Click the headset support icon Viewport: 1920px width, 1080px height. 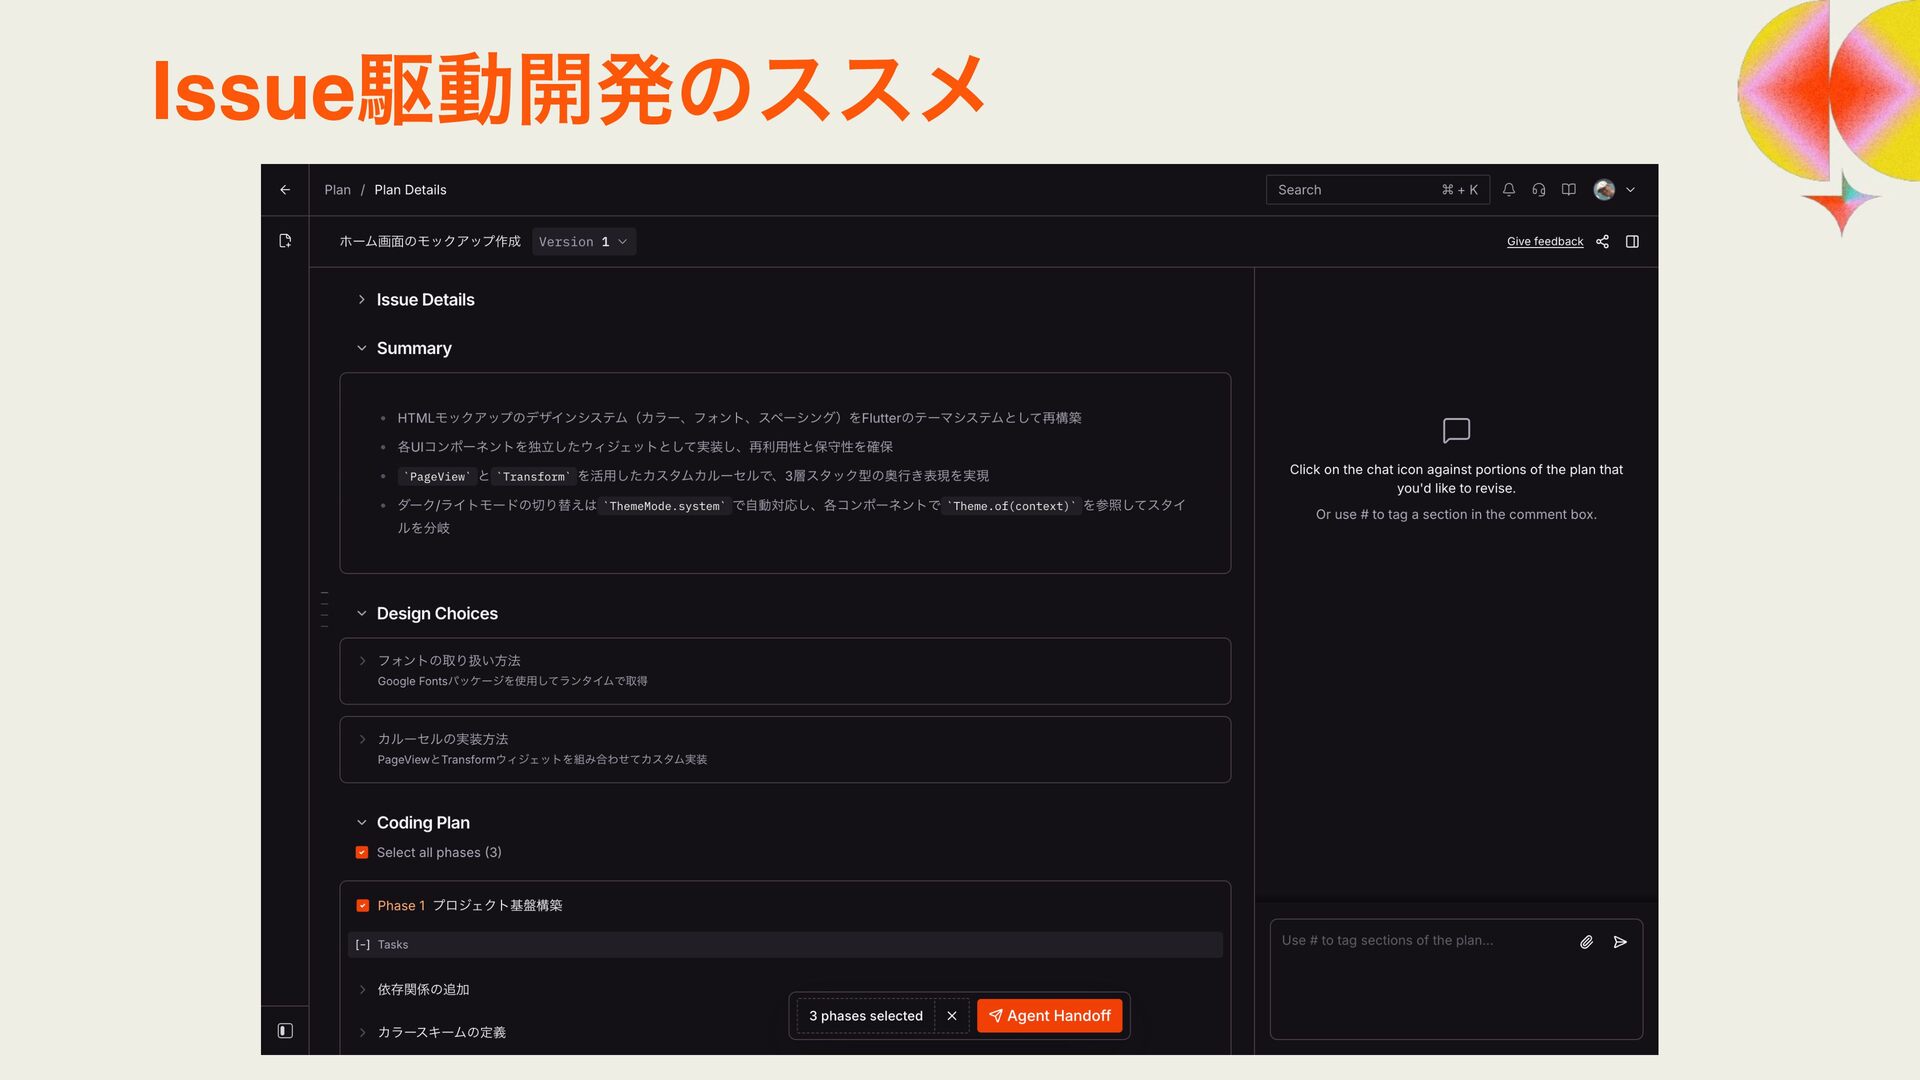[1539, 190]
